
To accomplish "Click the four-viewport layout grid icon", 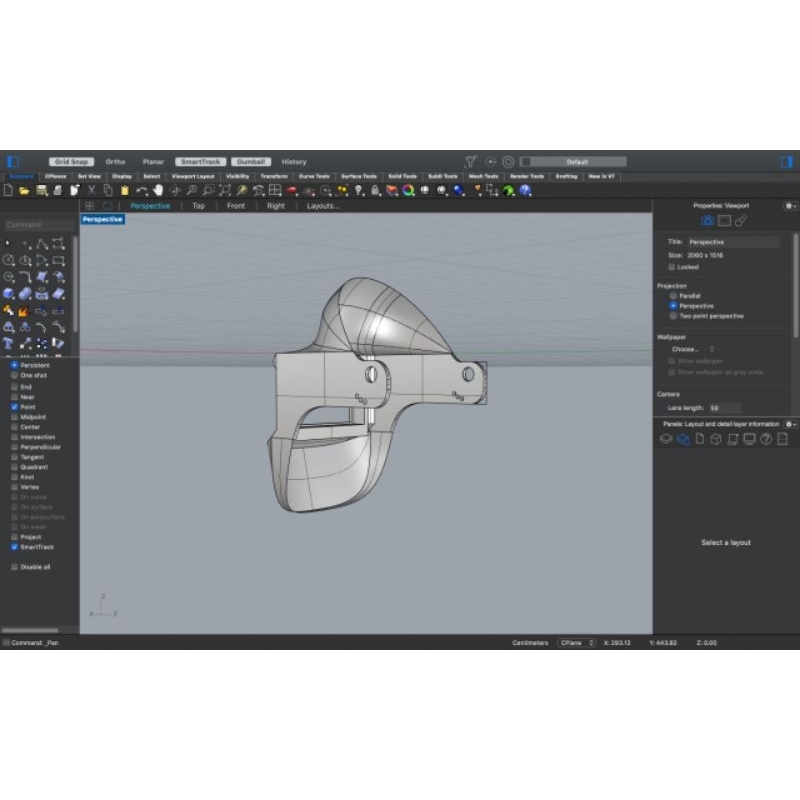I will [89, 206].
